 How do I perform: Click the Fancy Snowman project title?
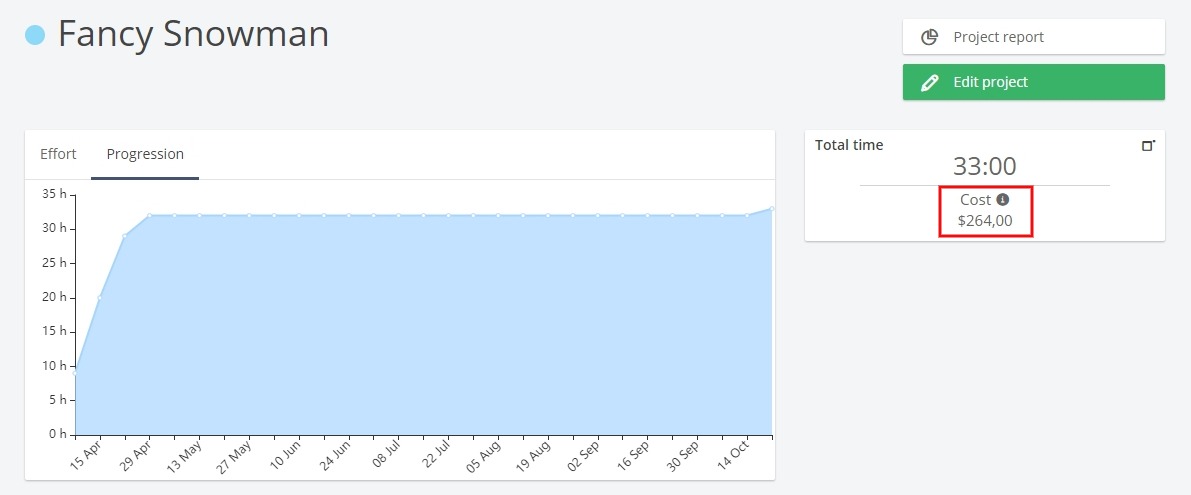(194, 34)
